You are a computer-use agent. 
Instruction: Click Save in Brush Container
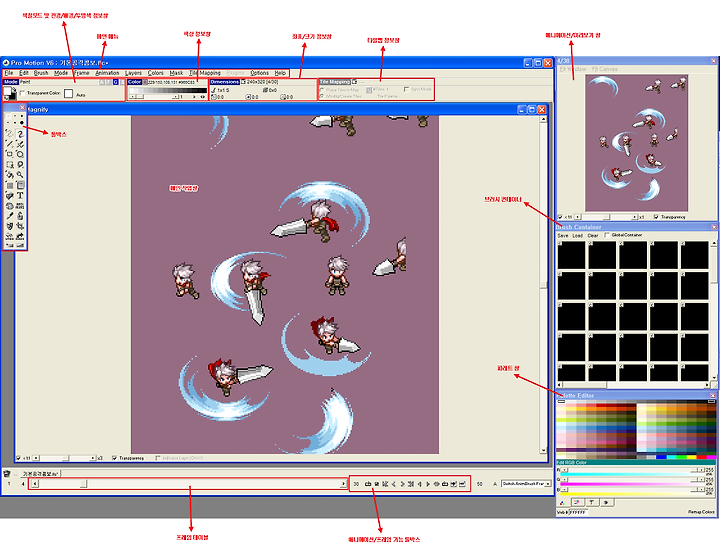point(563,235)
